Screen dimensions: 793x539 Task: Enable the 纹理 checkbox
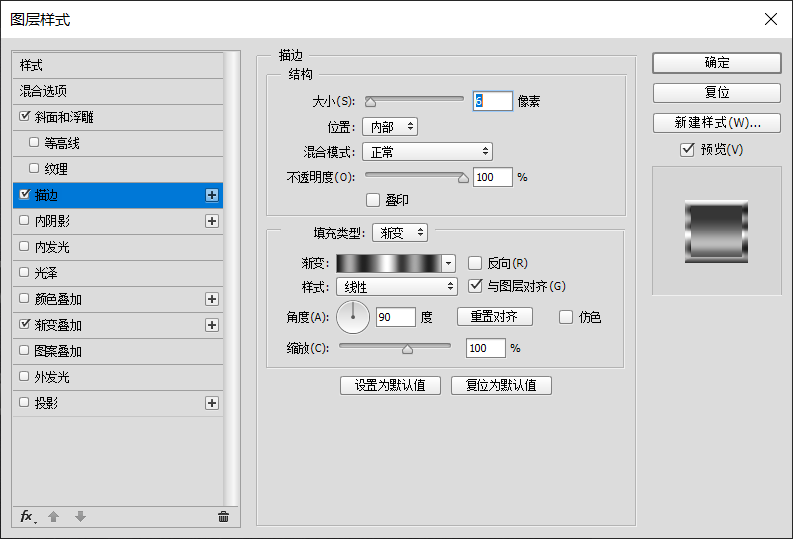coord(34,168)
